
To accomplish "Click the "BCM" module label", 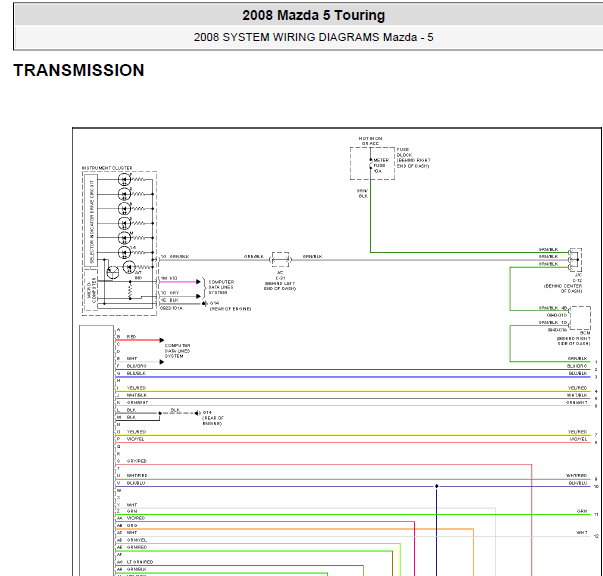I will (x=585, y=333).
